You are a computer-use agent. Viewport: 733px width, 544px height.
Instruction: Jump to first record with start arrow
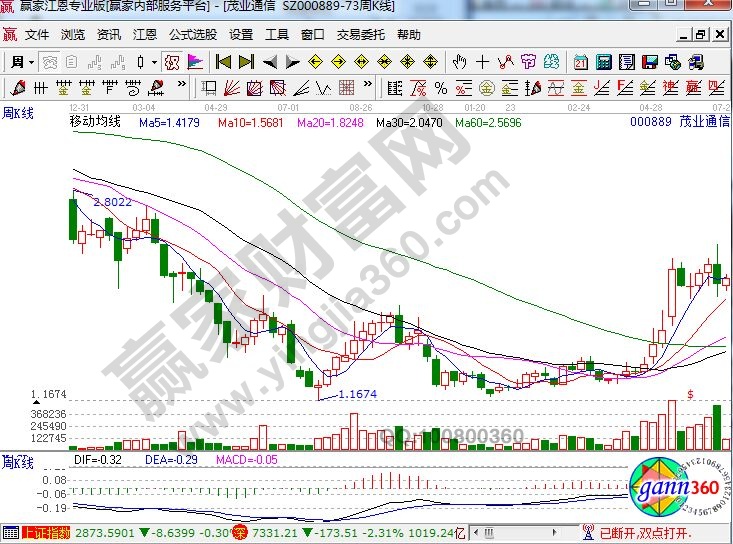click(x=223, y=61)
